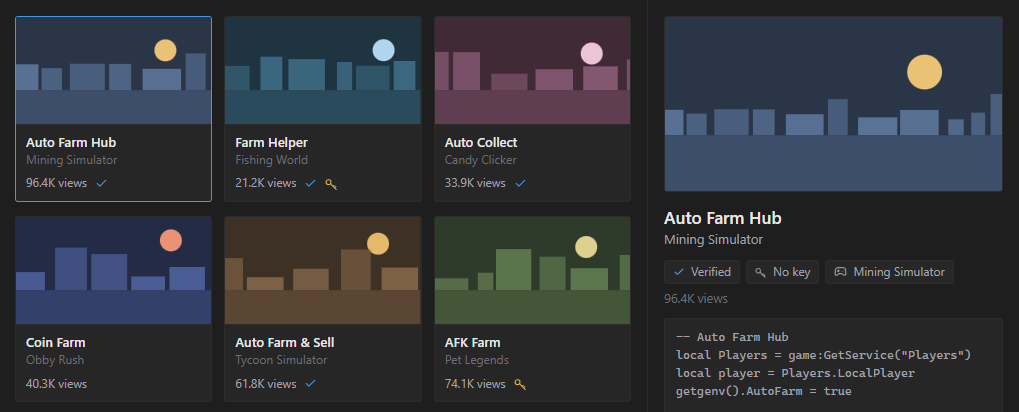Image resolution: width=1019 pixels, height=412 pixels.
Task: Select the No key tag
Action: coord(782,272)
